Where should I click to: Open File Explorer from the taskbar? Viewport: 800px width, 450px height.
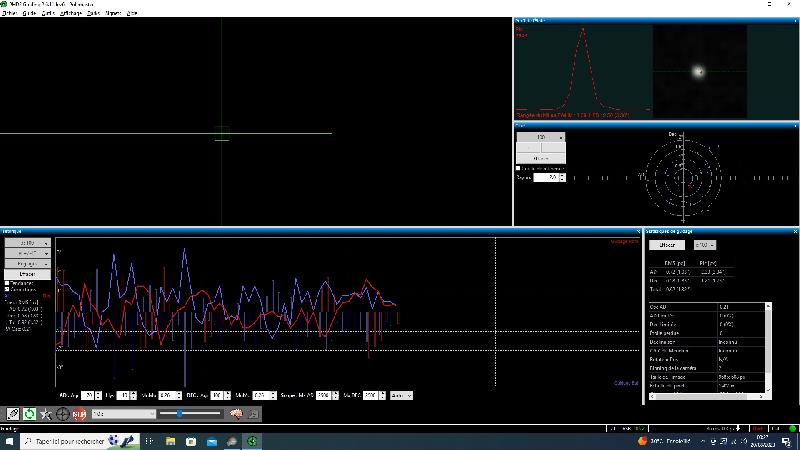click(170, 441)
